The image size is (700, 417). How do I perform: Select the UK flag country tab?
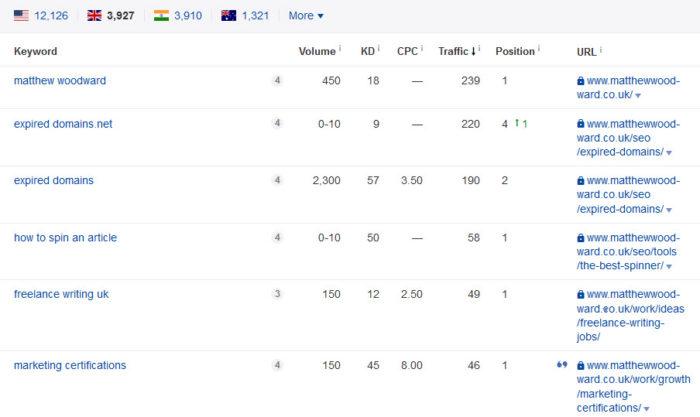click(x=94, y=16)
